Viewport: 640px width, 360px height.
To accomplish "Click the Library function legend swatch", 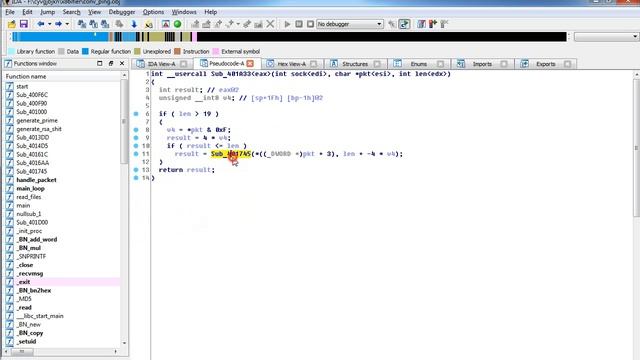I will (x=11, y=51).
